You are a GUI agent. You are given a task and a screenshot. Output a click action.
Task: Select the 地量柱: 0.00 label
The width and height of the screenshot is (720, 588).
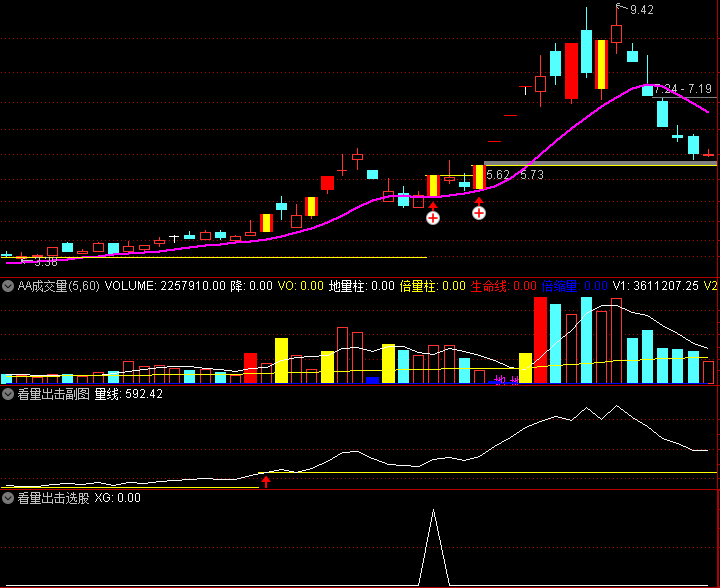pyautogui.click(x=362, y=286)
